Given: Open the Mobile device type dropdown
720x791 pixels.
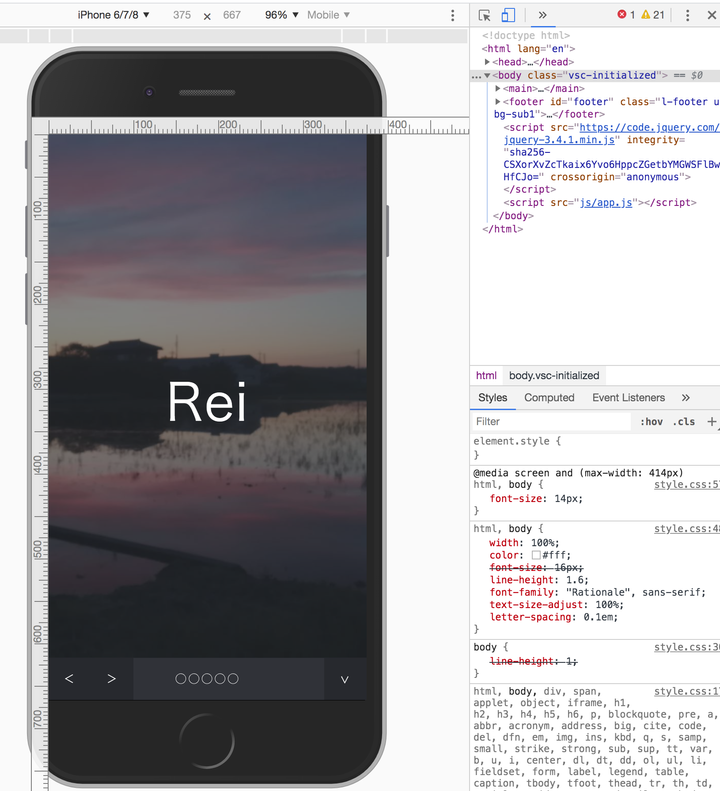Looking at the screenshot, I should tap(328, 15).
